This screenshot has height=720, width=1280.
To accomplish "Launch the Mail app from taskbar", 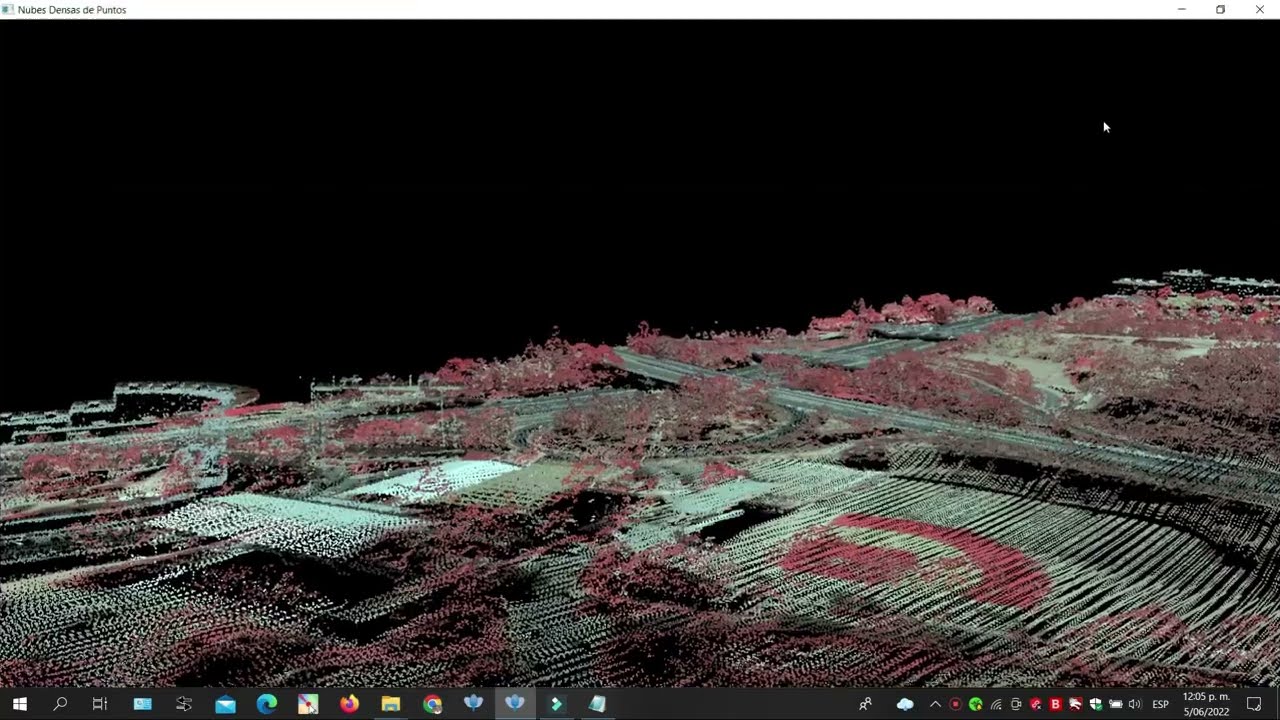I will tap(226, 704).
